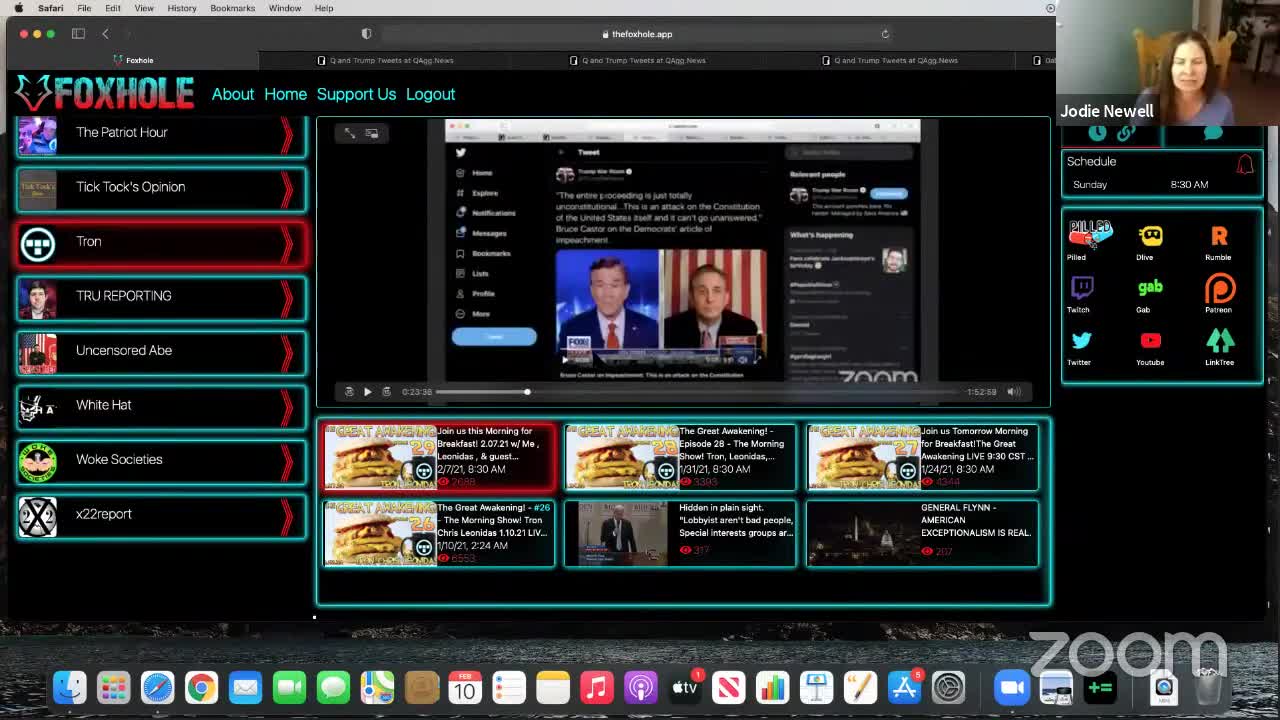The height and width of the screenshot is (720, 1280).
Task: Open the Dlive social link icon
Action: 1150,236
